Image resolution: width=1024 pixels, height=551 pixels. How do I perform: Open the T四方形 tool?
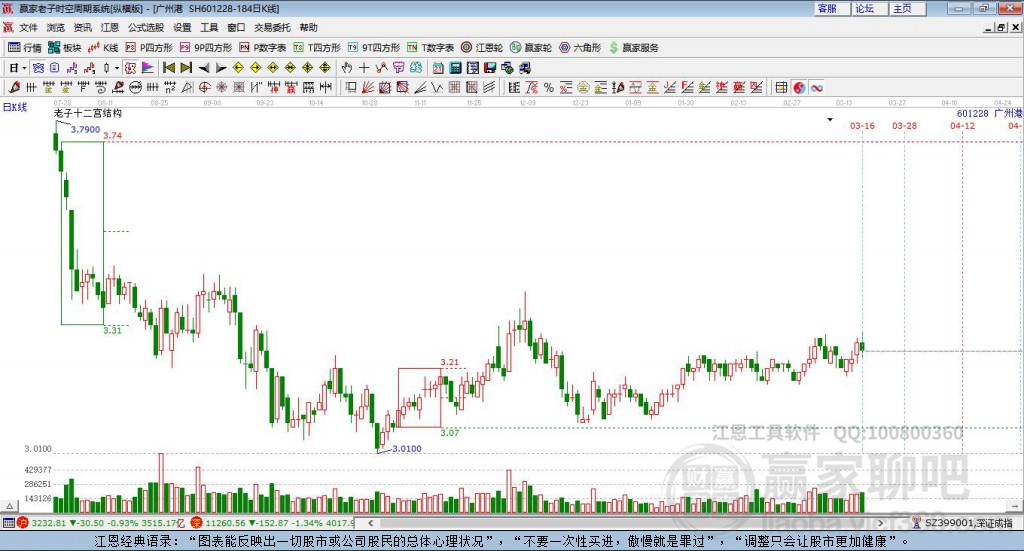coord(317,48)
